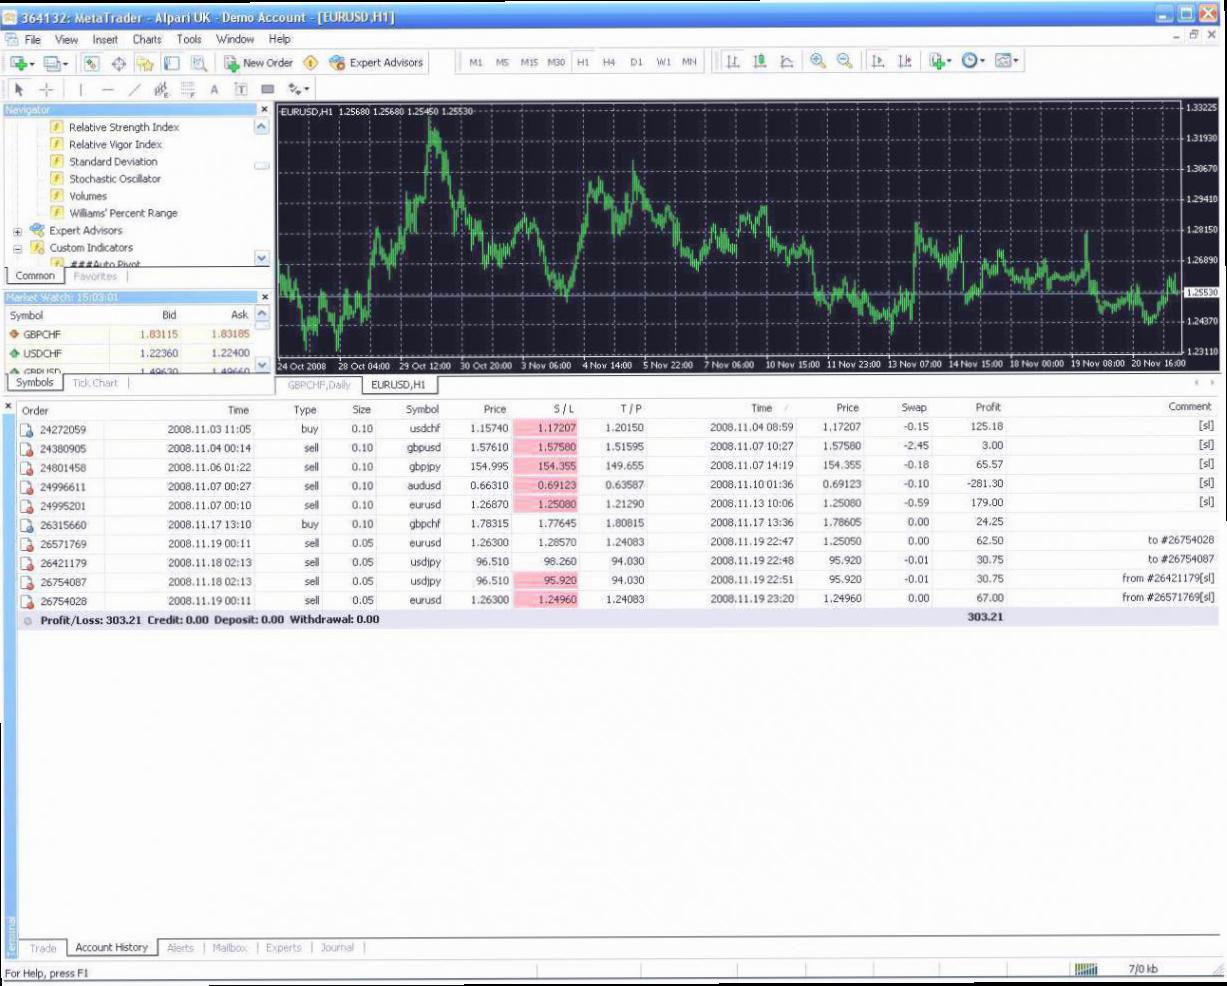
Task: Open the File menu
Action: click(x=32, y=40)
